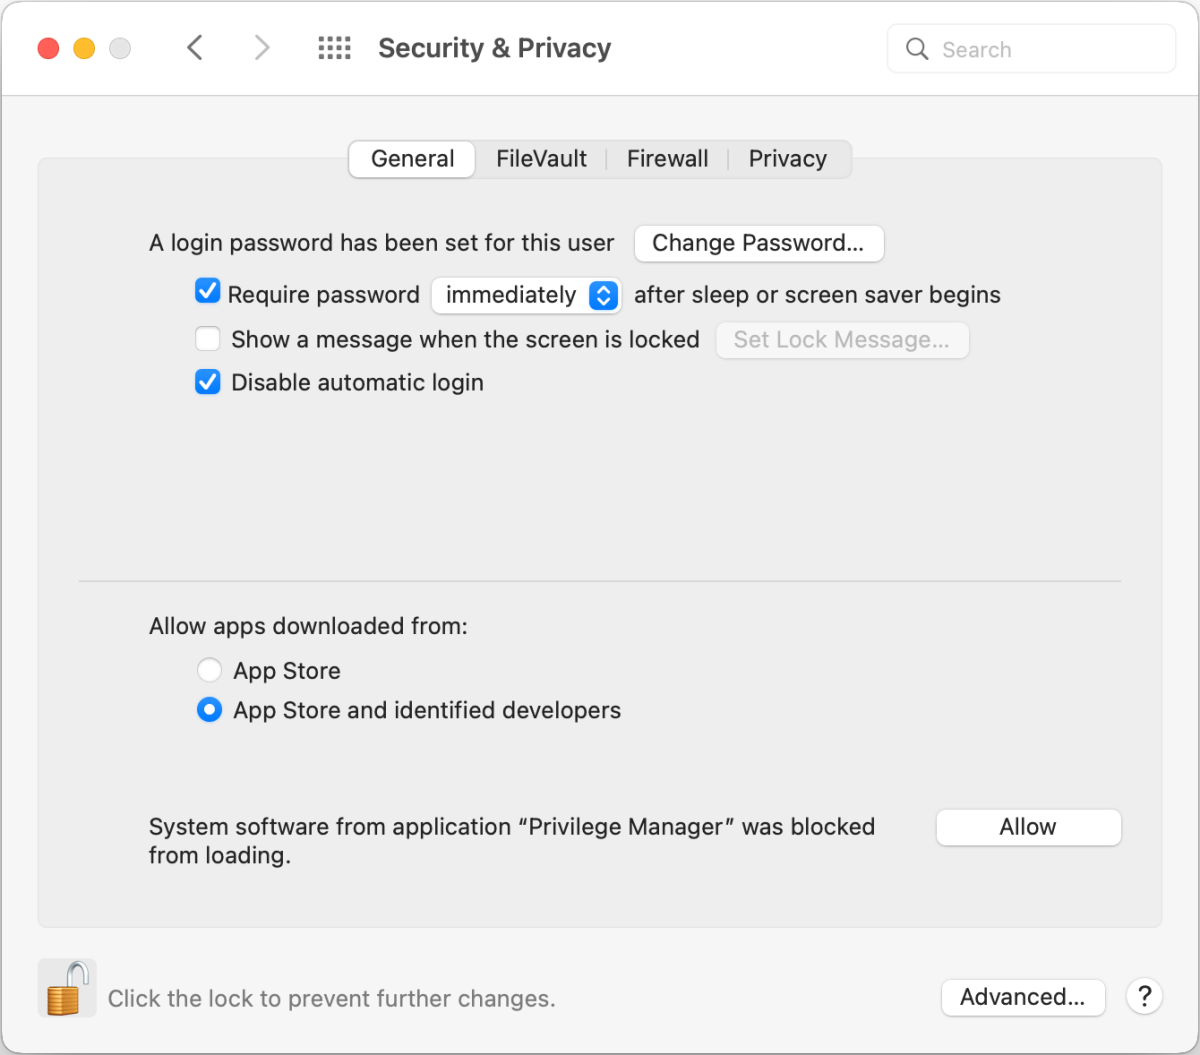Open the immediately password delay dropdown
Viewport: 1200px width, 1055px height.
[x=527, y=295]
